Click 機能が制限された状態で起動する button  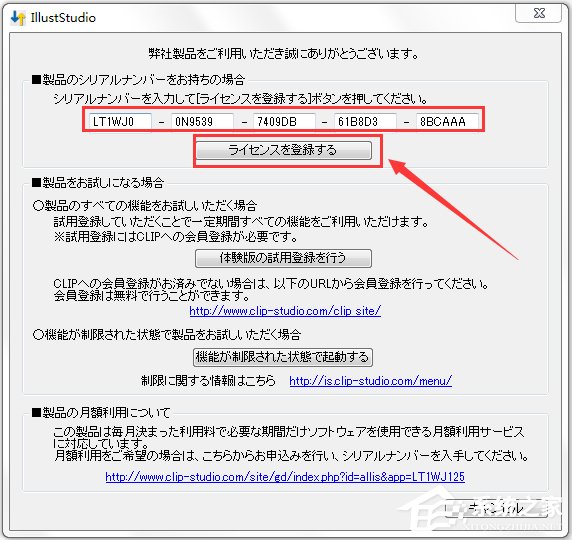283,357
